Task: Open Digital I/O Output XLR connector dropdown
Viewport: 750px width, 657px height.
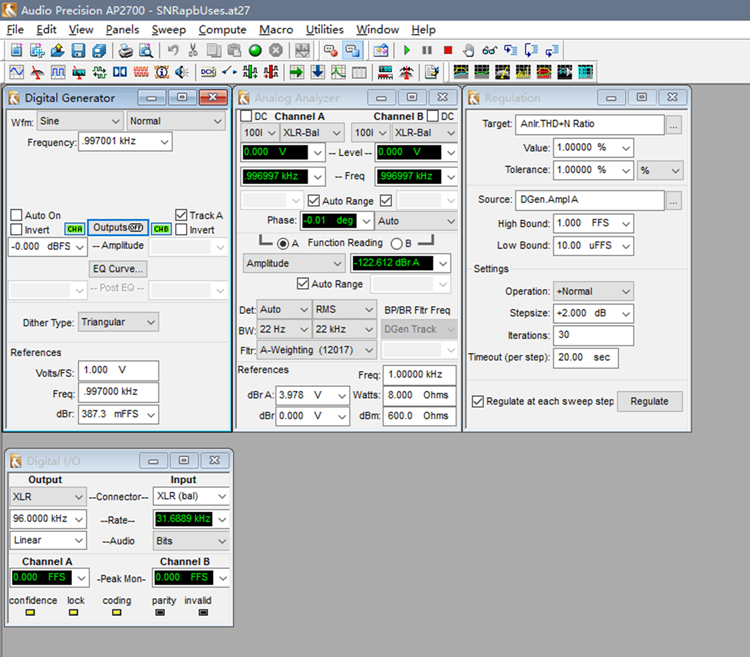Action: coord(47,497)
